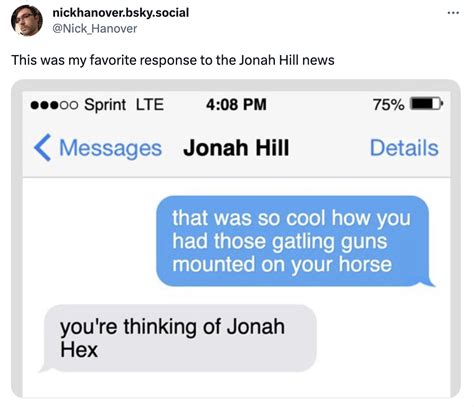
Task: Tap the 4:08 PM clock
Action: 236,105
